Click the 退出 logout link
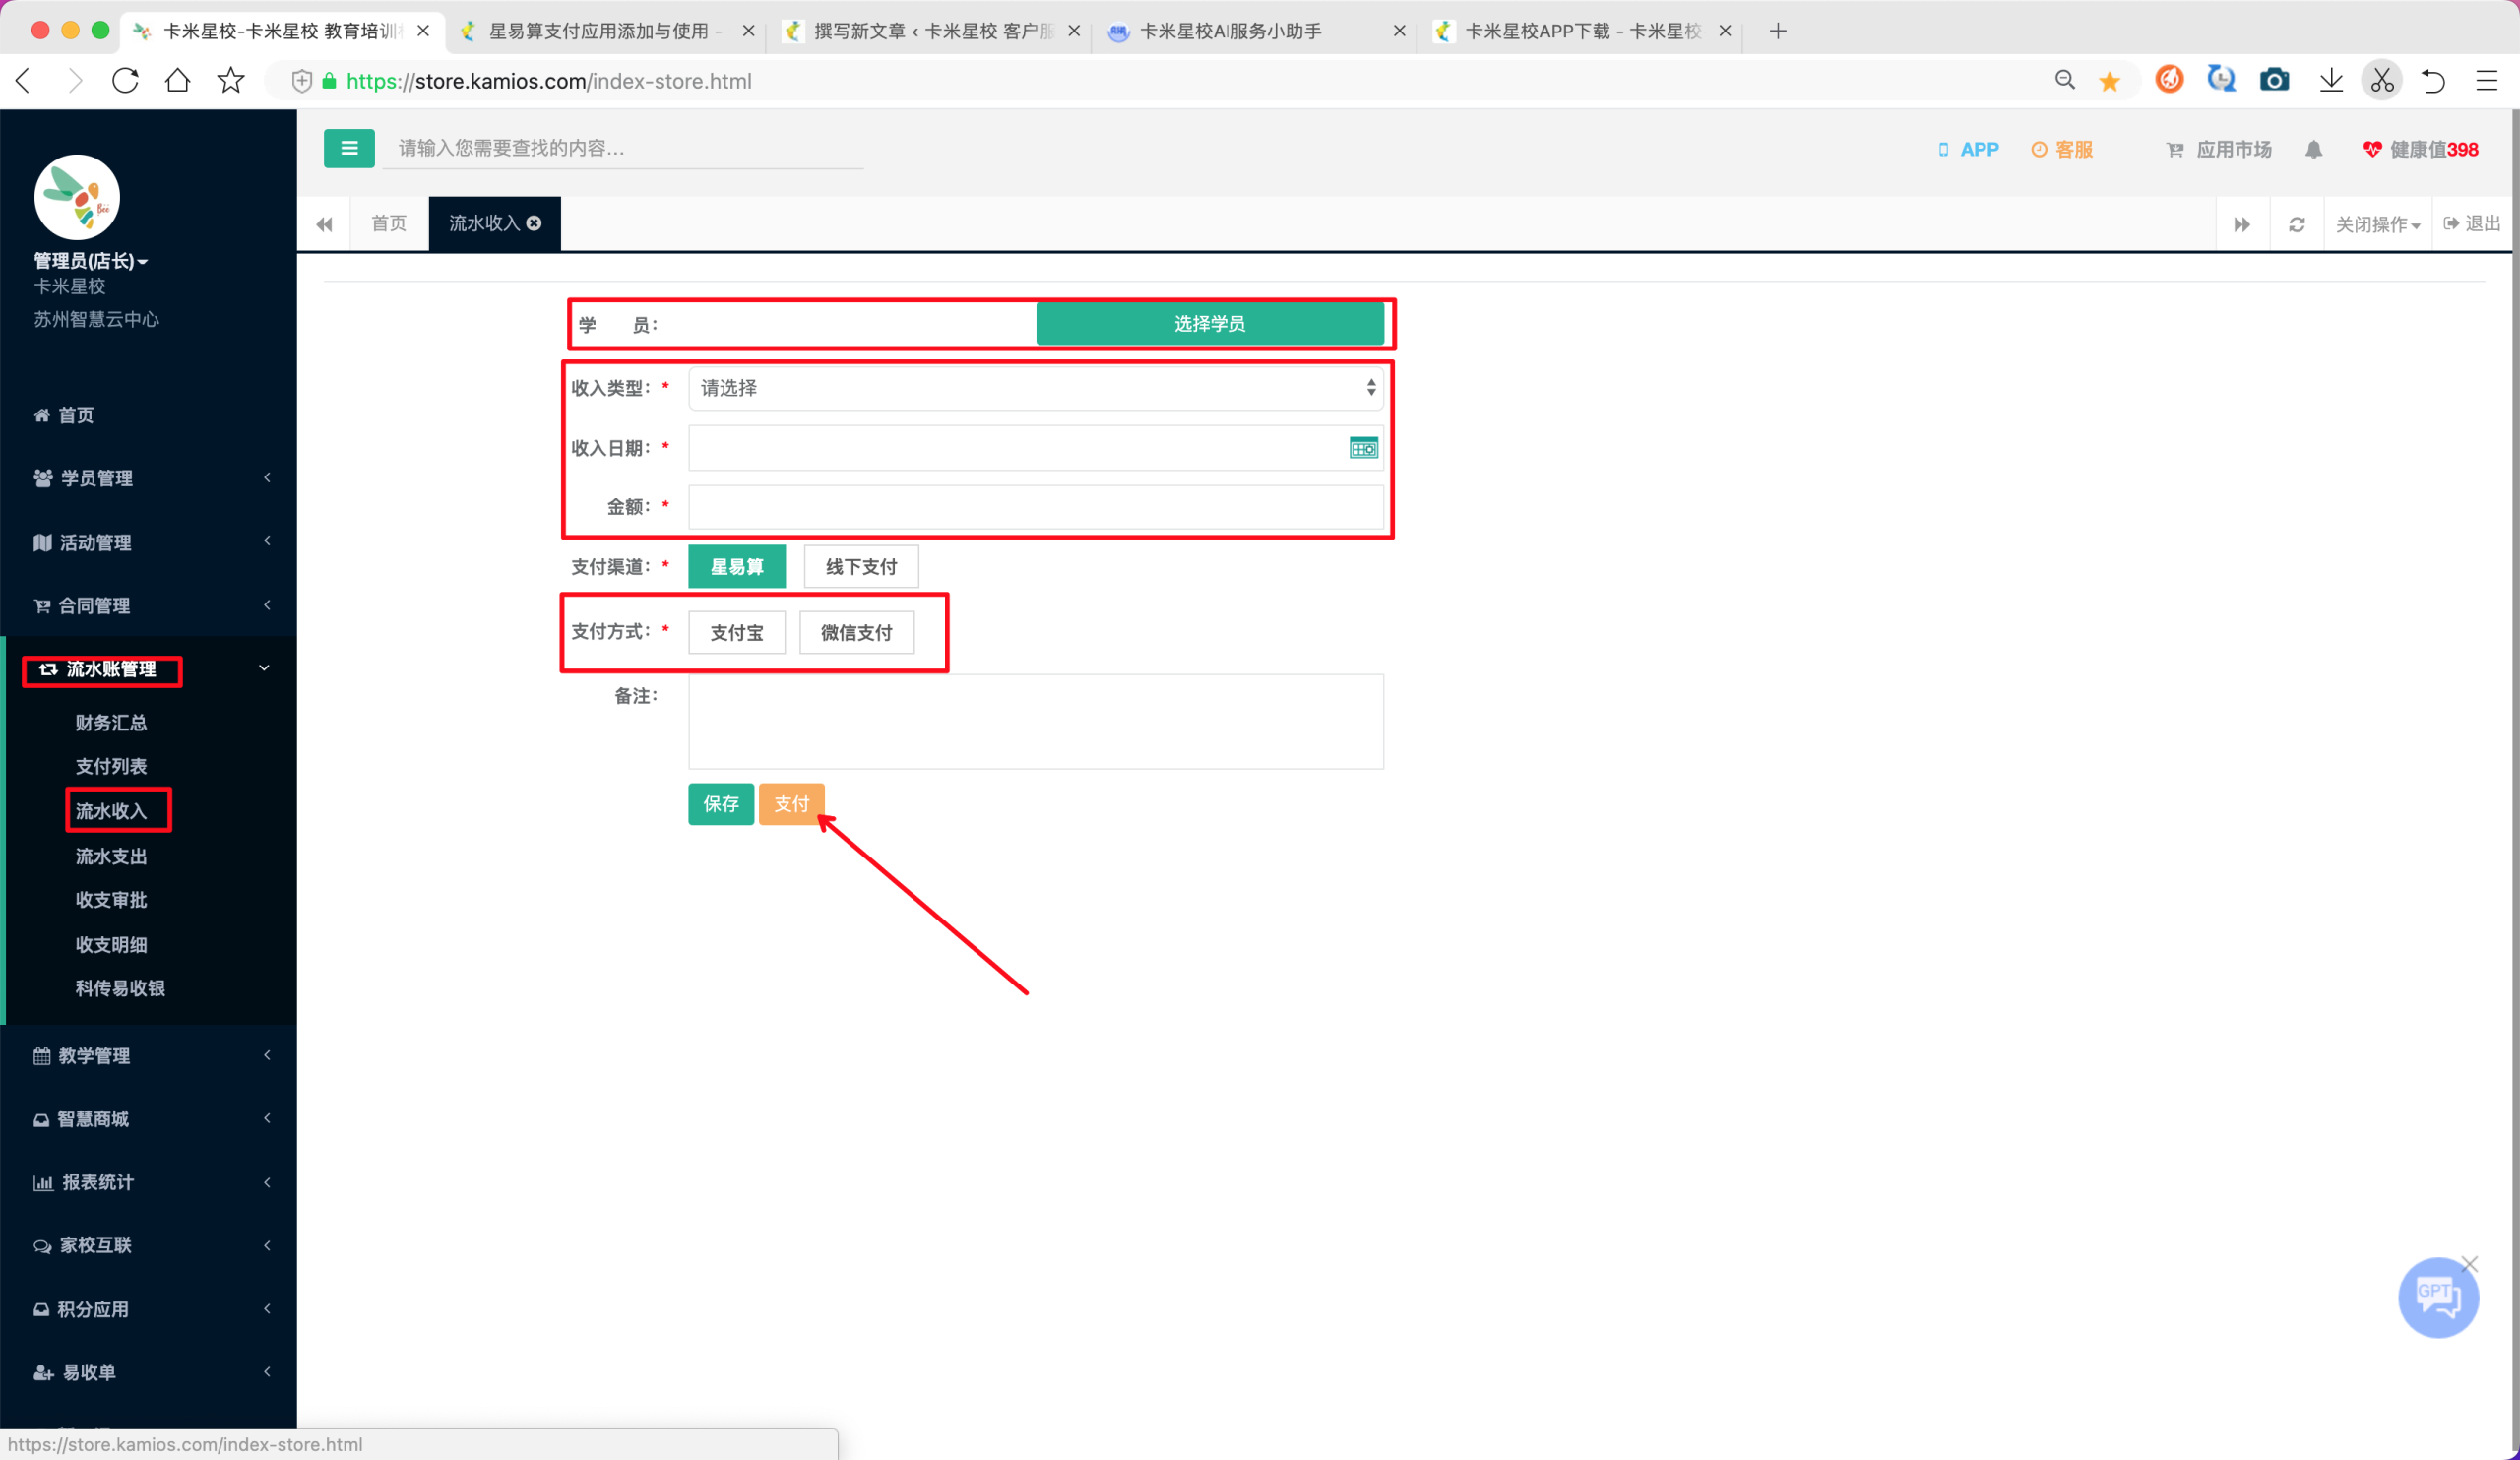 point(2472,223)
